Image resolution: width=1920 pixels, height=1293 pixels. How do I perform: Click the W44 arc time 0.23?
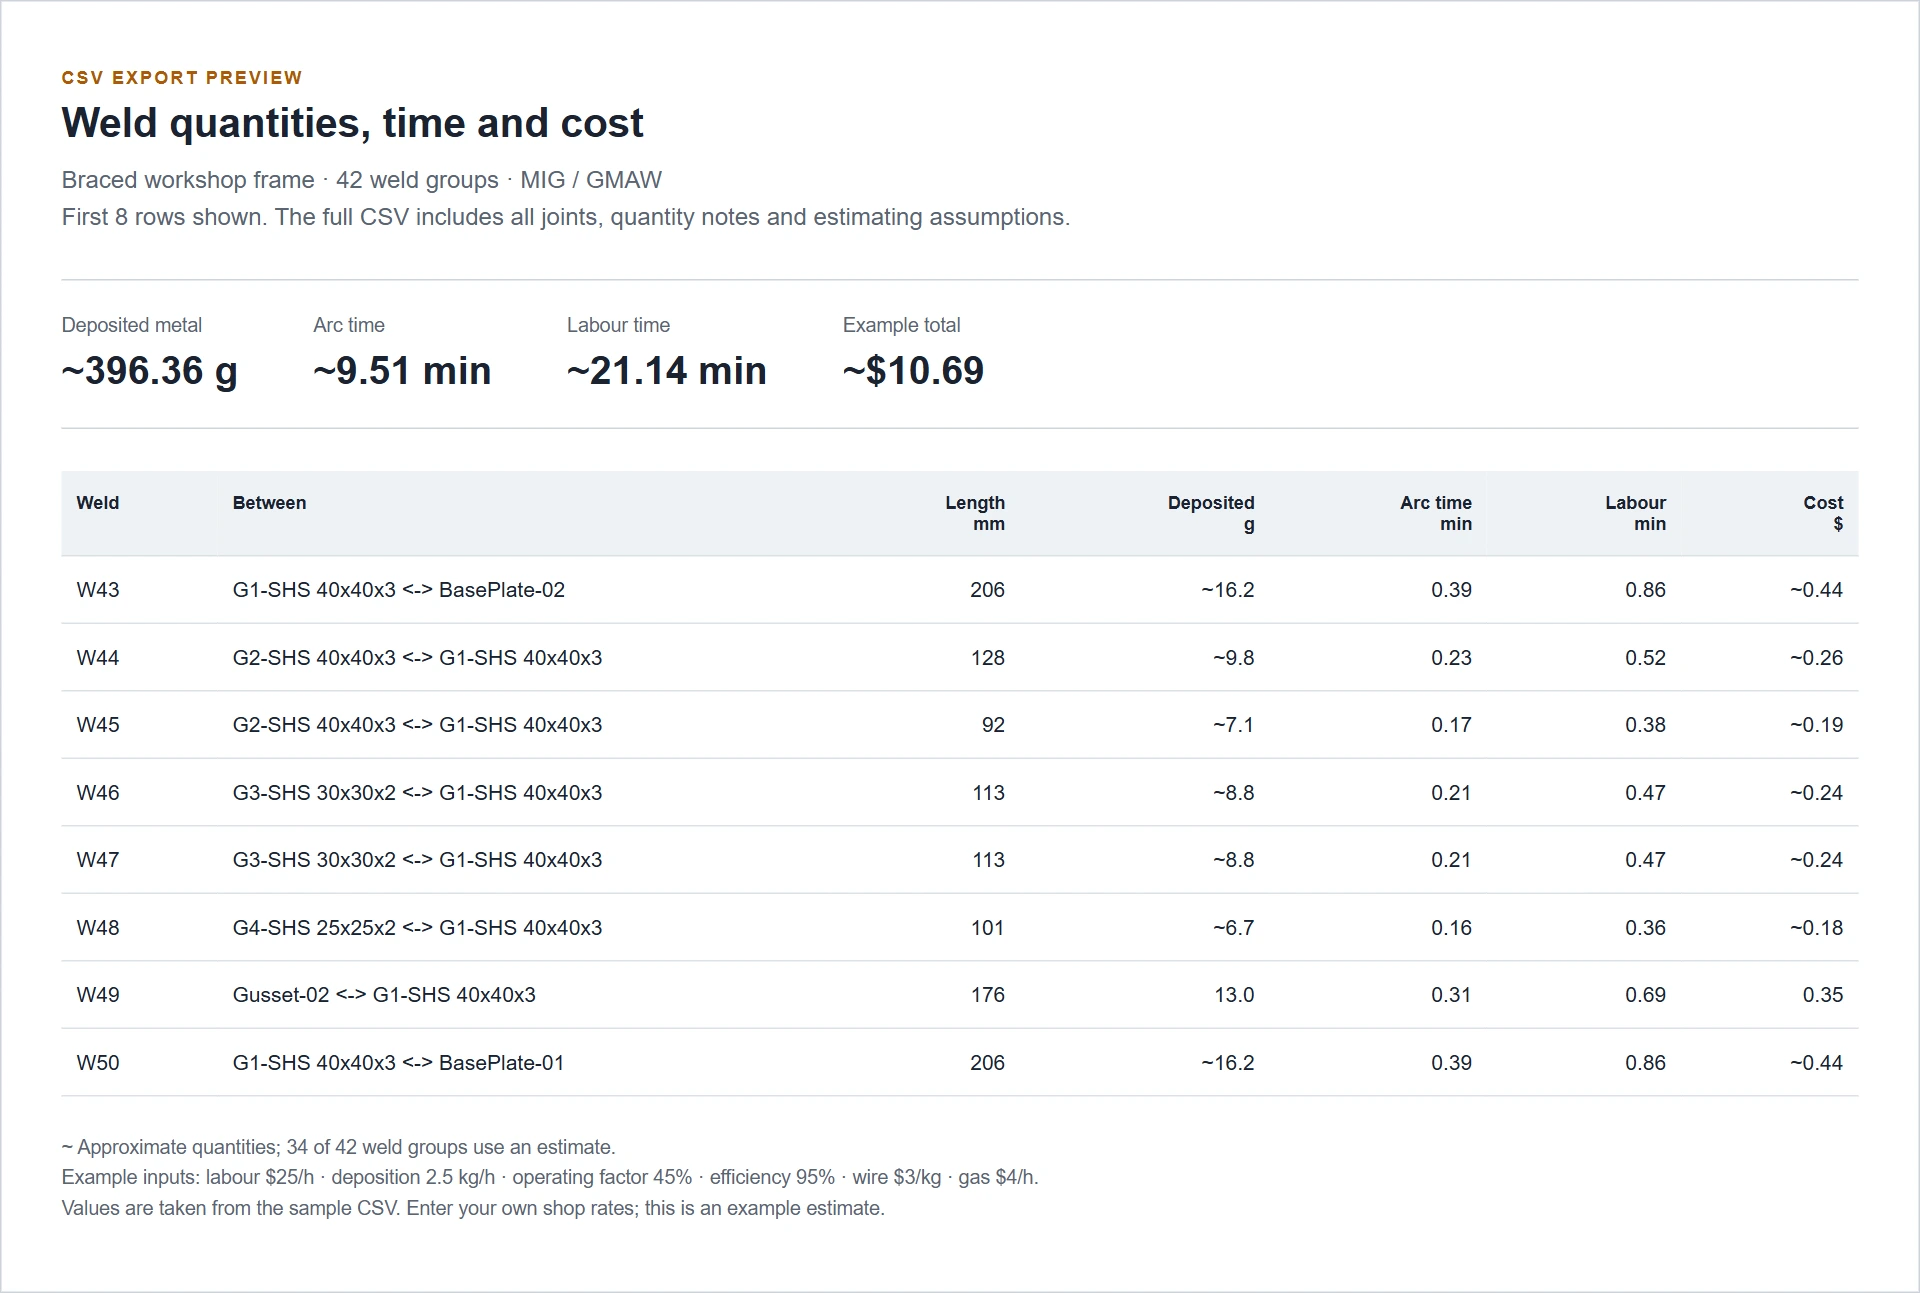[1451, 658]
